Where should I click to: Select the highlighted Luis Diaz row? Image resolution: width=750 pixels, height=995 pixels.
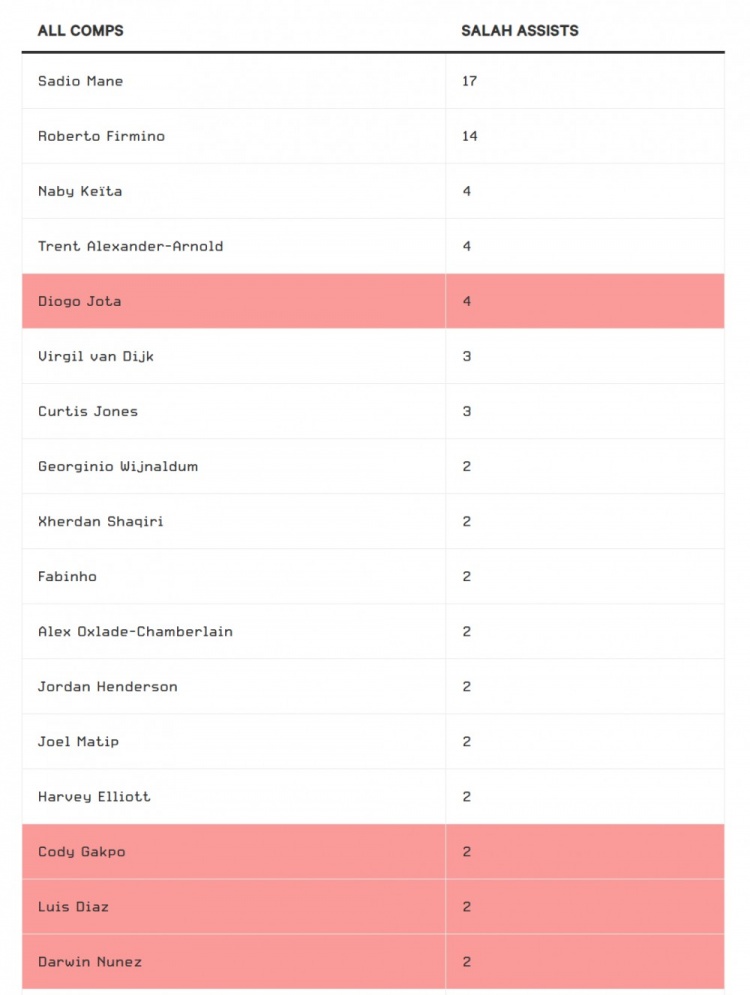73,906
